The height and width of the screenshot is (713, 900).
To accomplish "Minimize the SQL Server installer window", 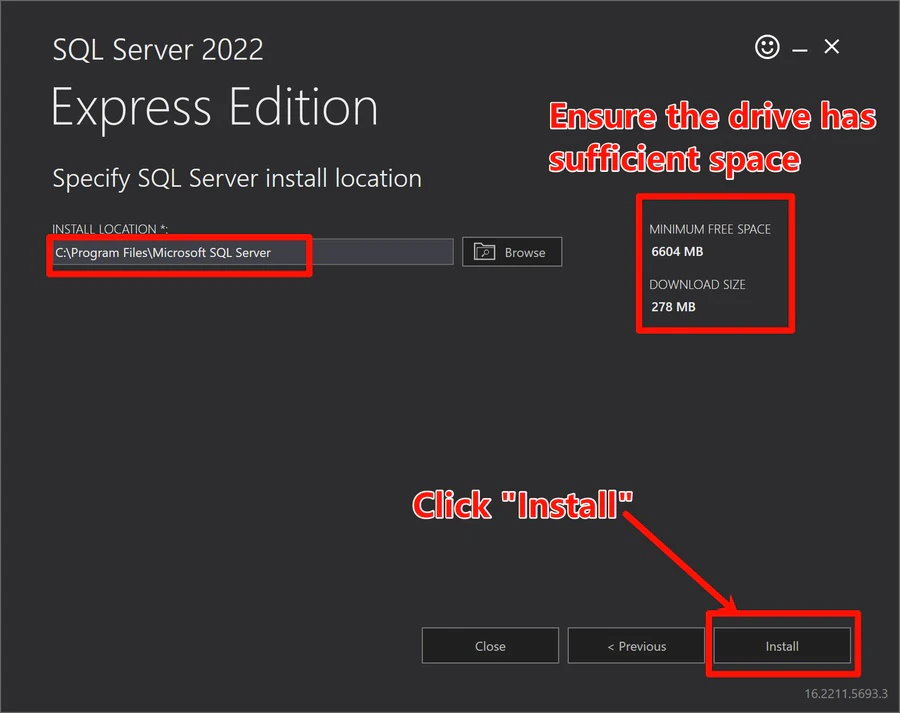I will [x=800, y=51].
